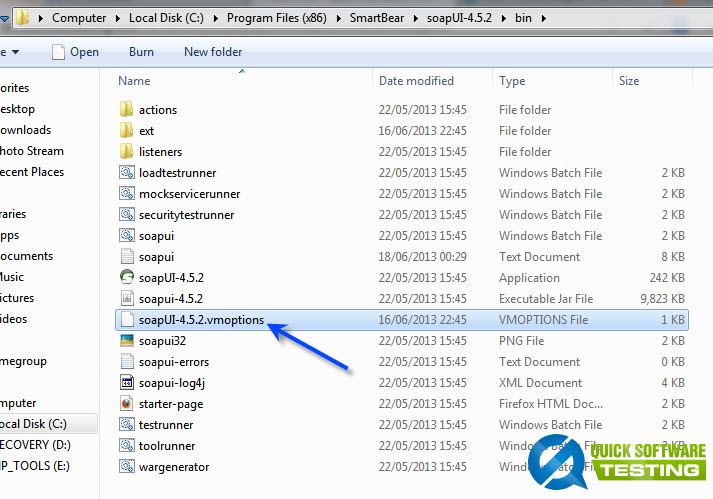713x499 pixels.
Task: Create a New folder from toolbar
Action: (213, 52)
